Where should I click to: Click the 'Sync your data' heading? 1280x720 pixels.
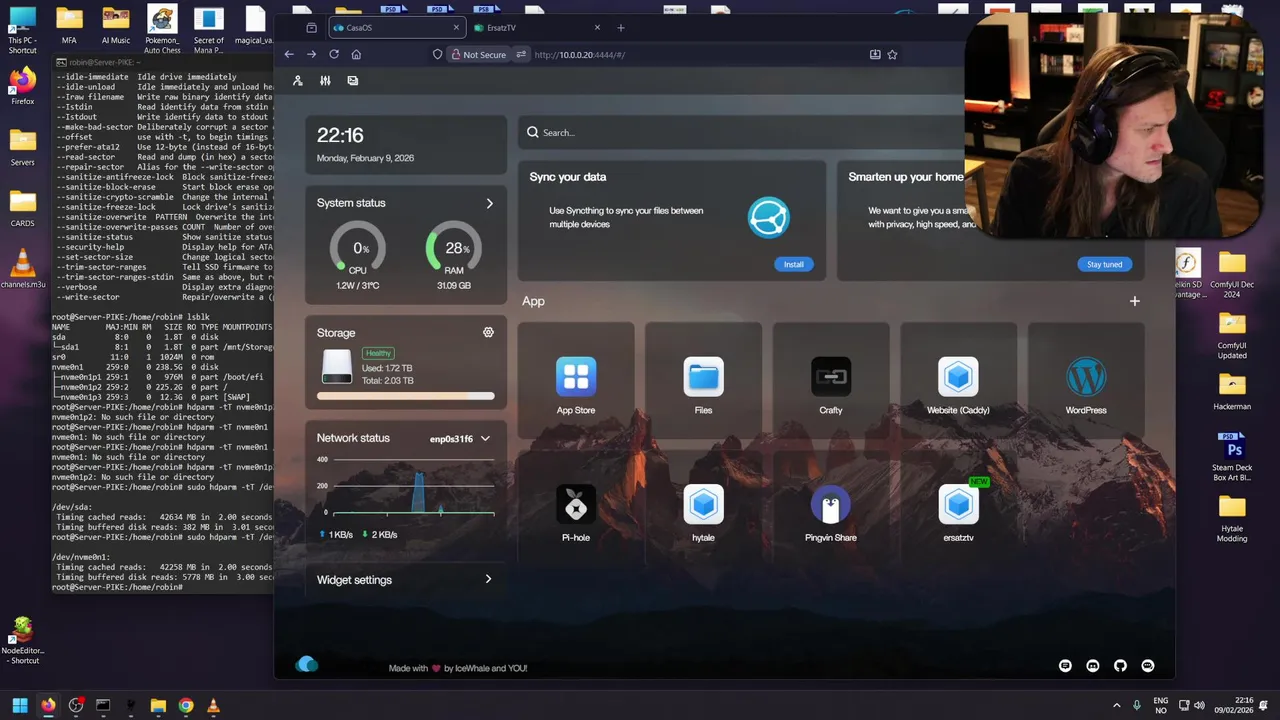click(568, 177)
